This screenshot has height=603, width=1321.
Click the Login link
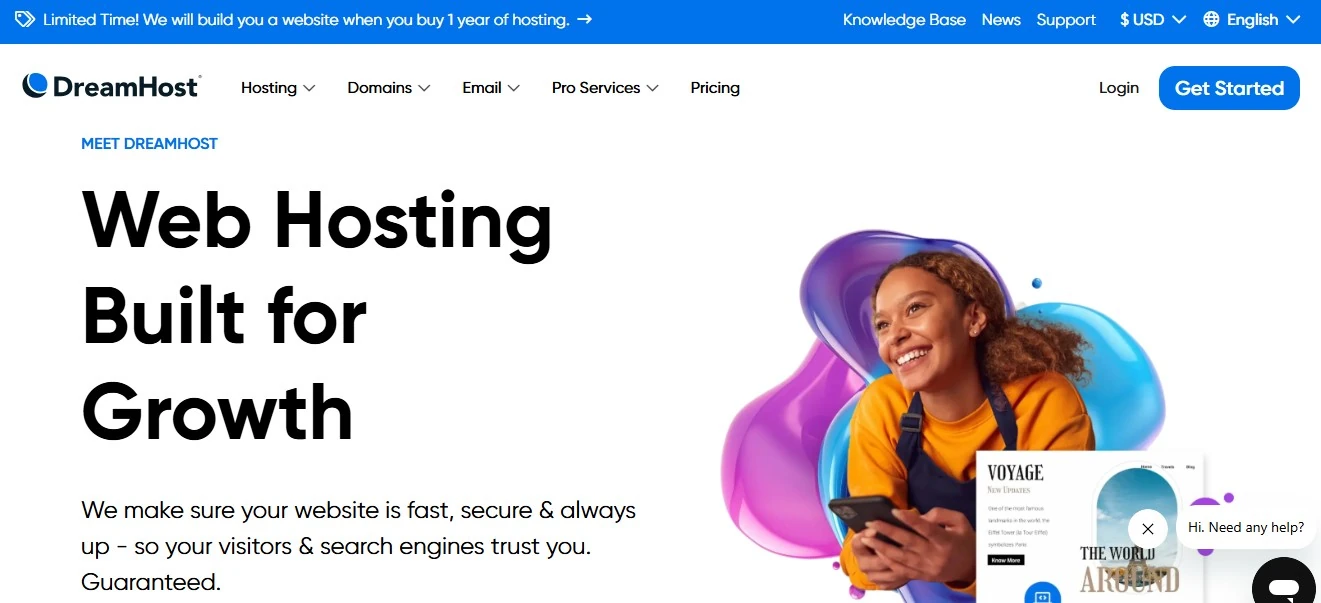1119,88
